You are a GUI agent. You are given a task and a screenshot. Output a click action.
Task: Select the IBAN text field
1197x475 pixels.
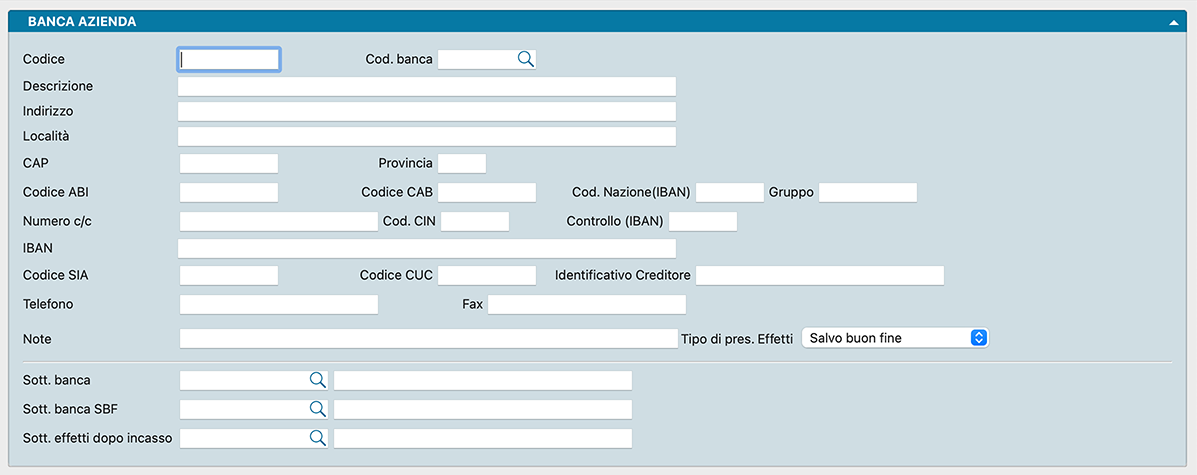point(426,248)
